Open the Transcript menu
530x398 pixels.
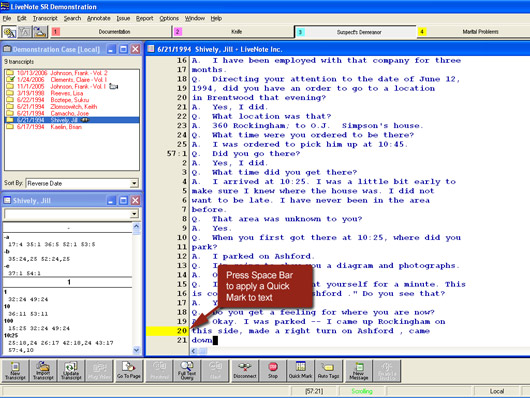[45, 18]
